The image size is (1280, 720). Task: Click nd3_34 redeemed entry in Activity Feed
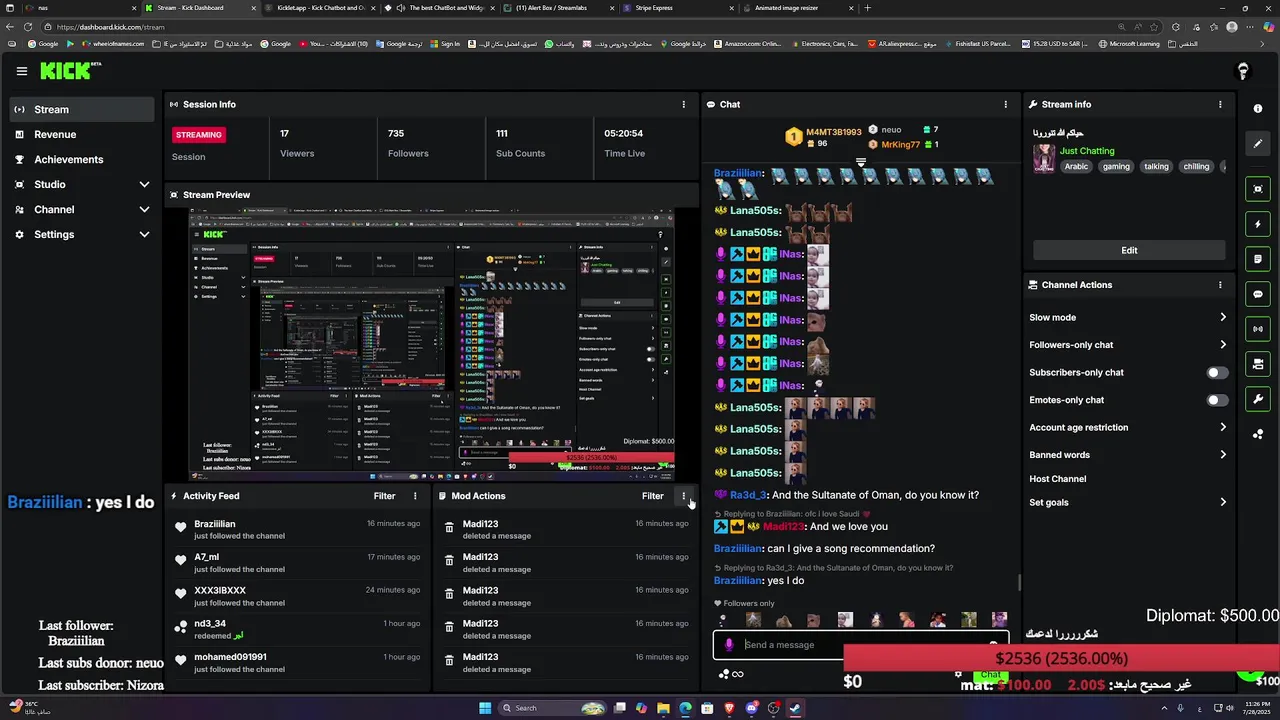[298, 629]
